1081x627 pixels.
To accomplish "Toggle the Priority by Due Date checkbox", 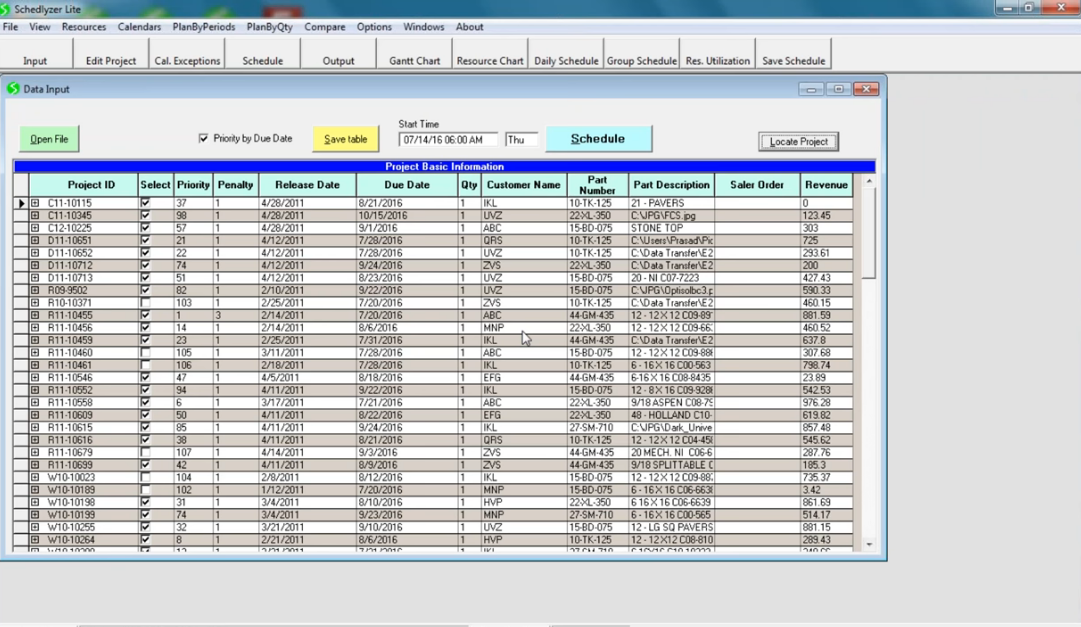I will tap(204, 139).
